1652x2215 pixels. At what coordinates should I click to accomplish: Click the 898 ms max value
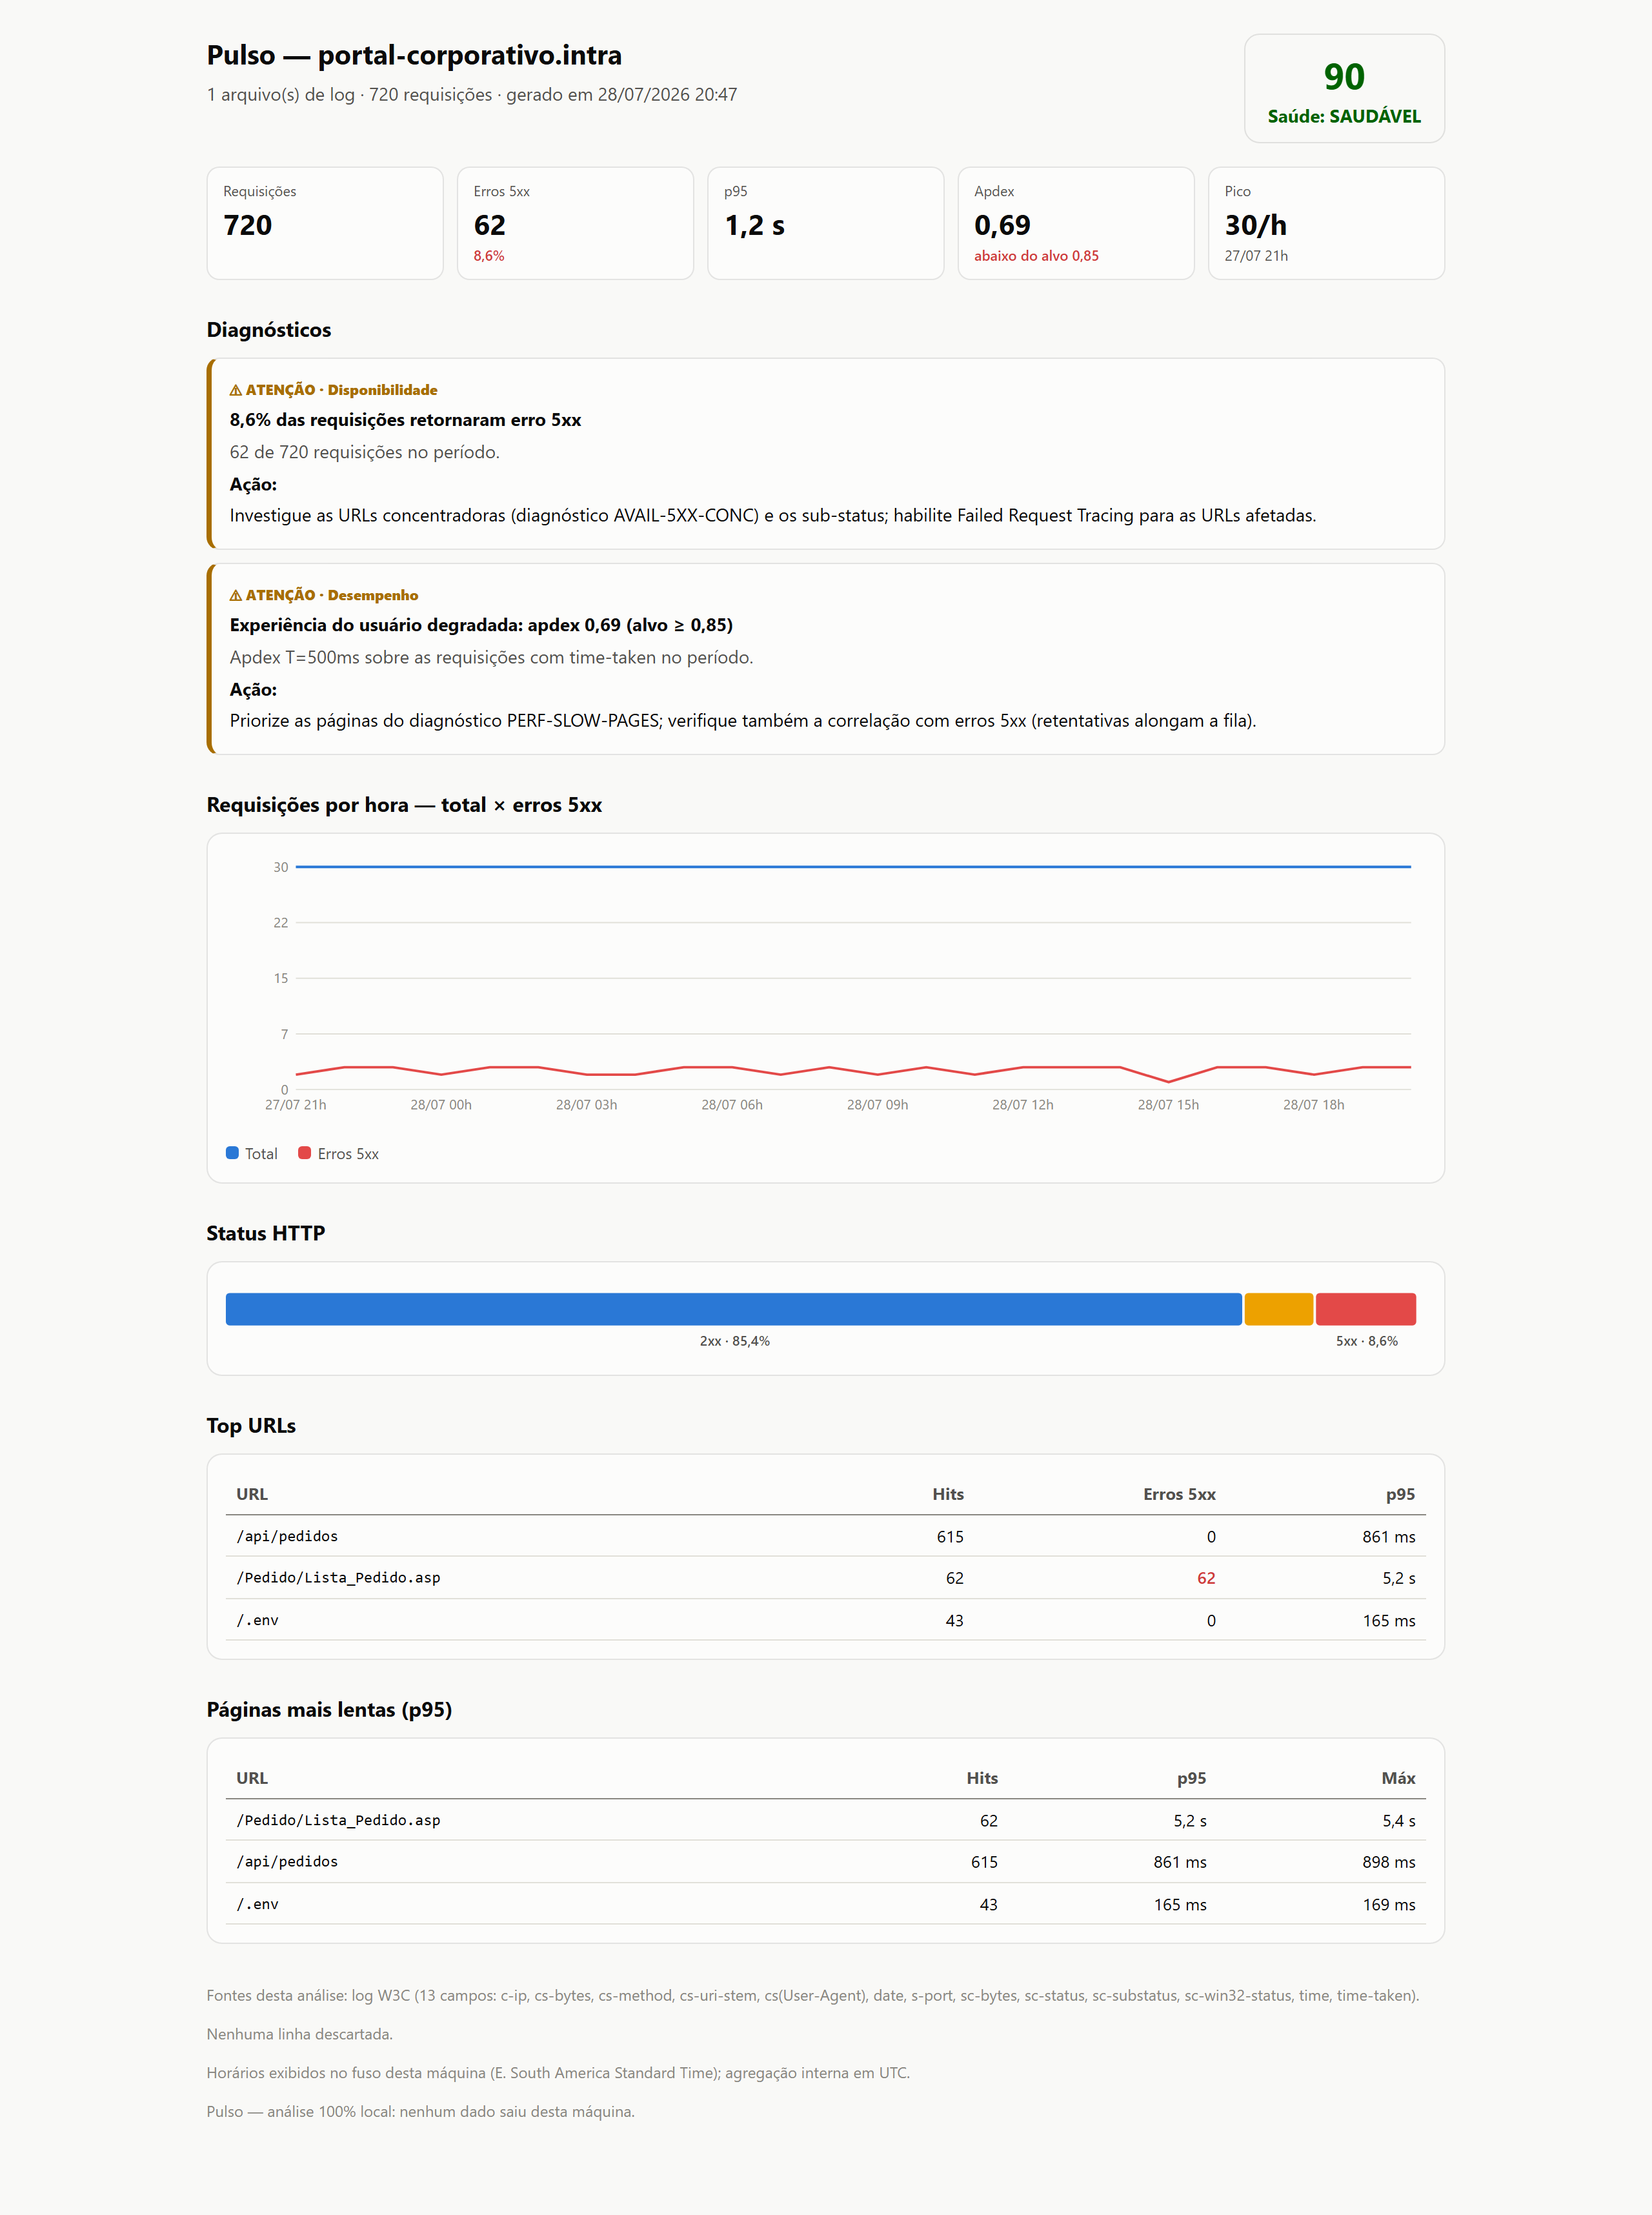(x=1388, y=1862)
